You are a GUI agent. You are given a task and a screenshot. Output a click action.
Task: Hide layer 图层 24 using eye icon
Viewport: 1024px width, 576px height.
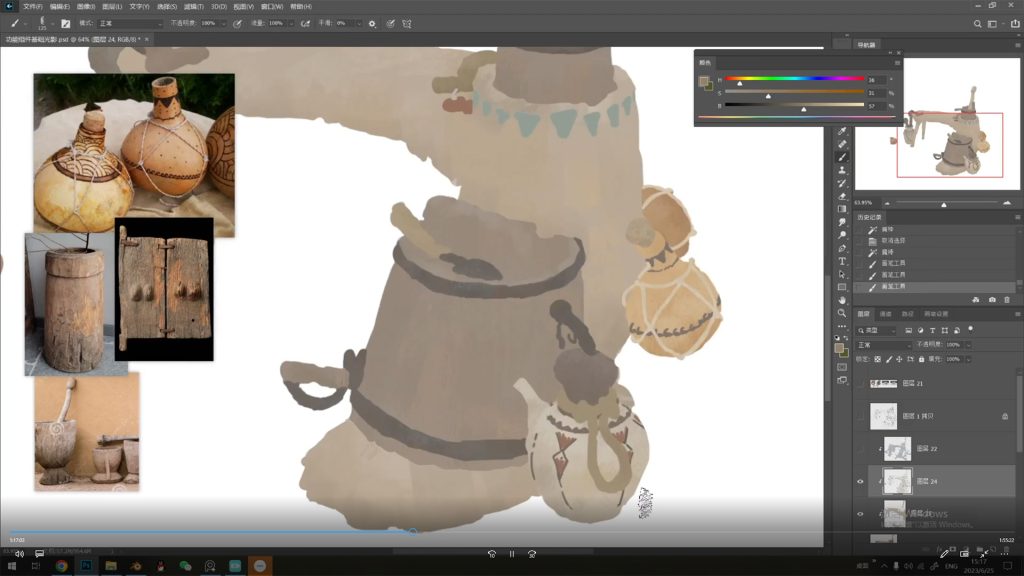pos(860,481)
